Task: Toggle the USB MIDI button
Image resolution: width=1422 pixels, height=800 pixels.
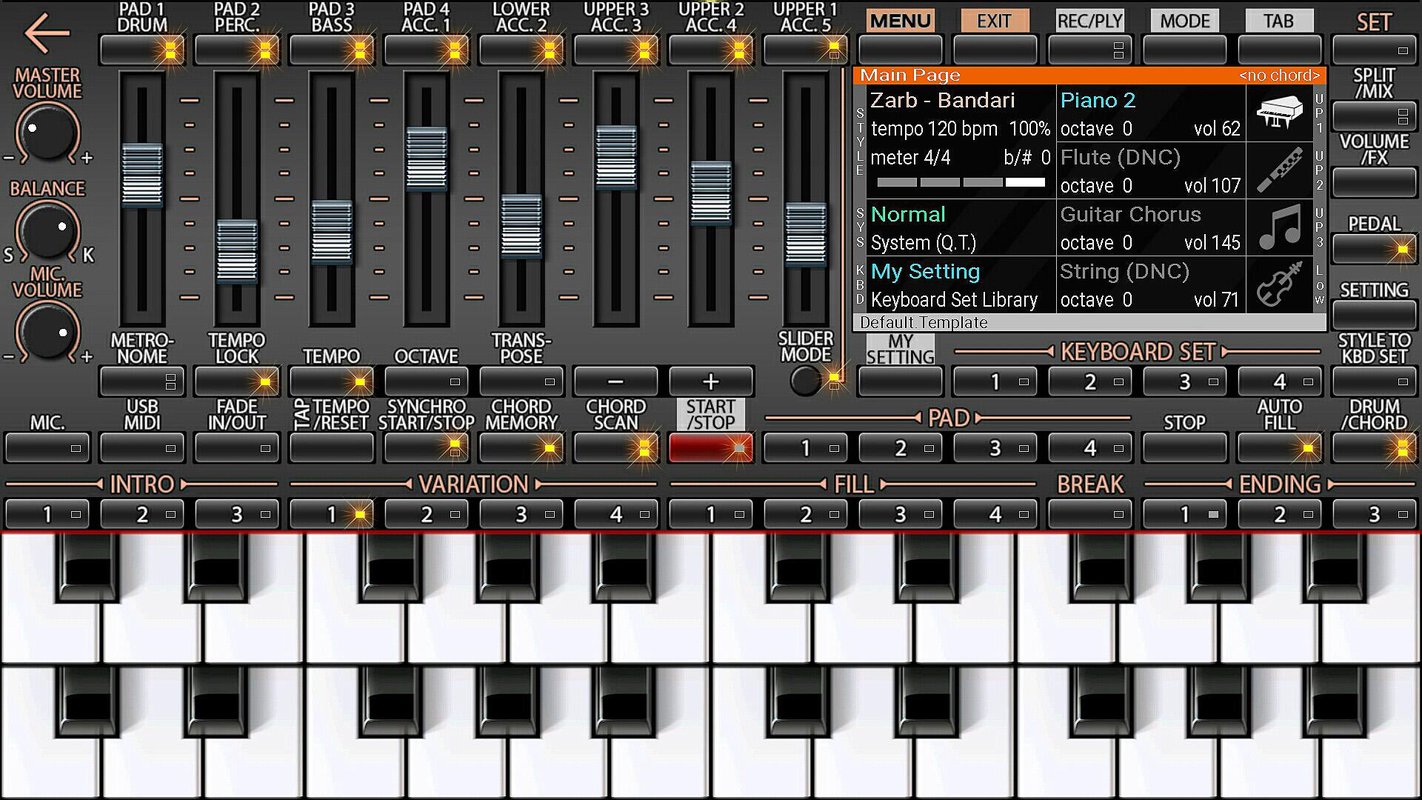Action: (x=142, y=448)
